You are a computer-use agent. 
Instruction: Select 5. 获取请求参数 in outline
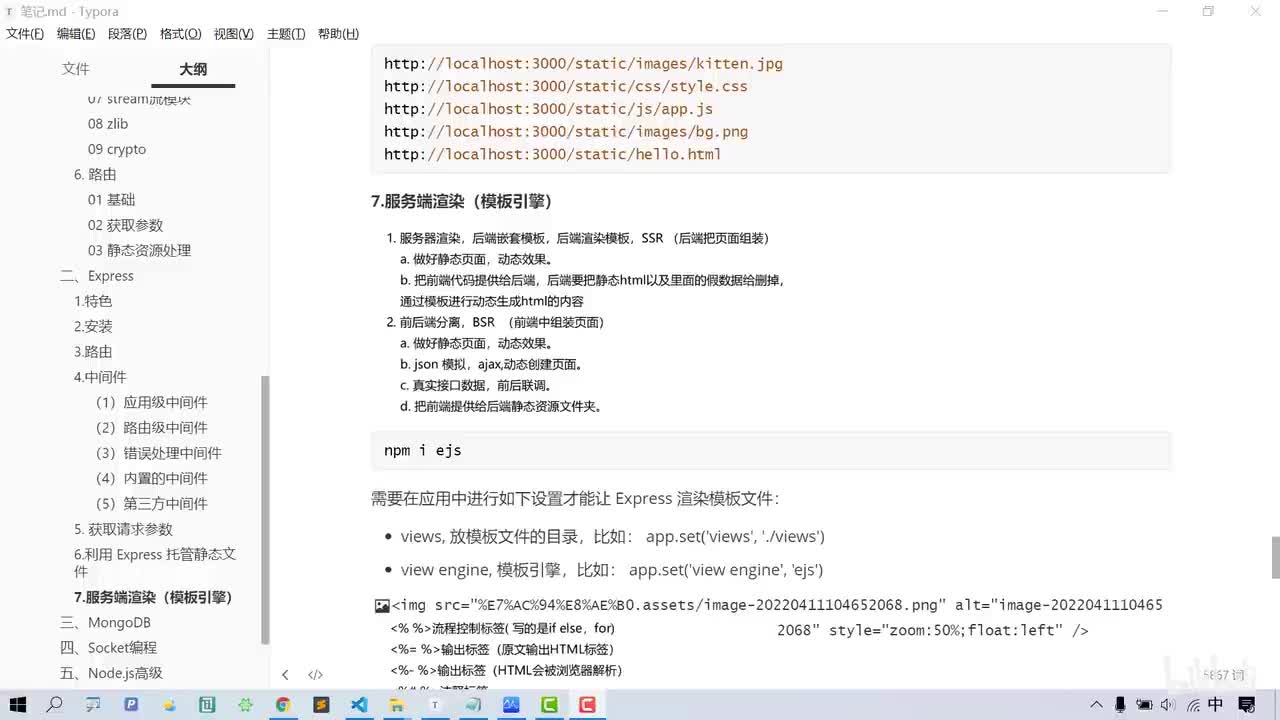click(x=123, y=529)
